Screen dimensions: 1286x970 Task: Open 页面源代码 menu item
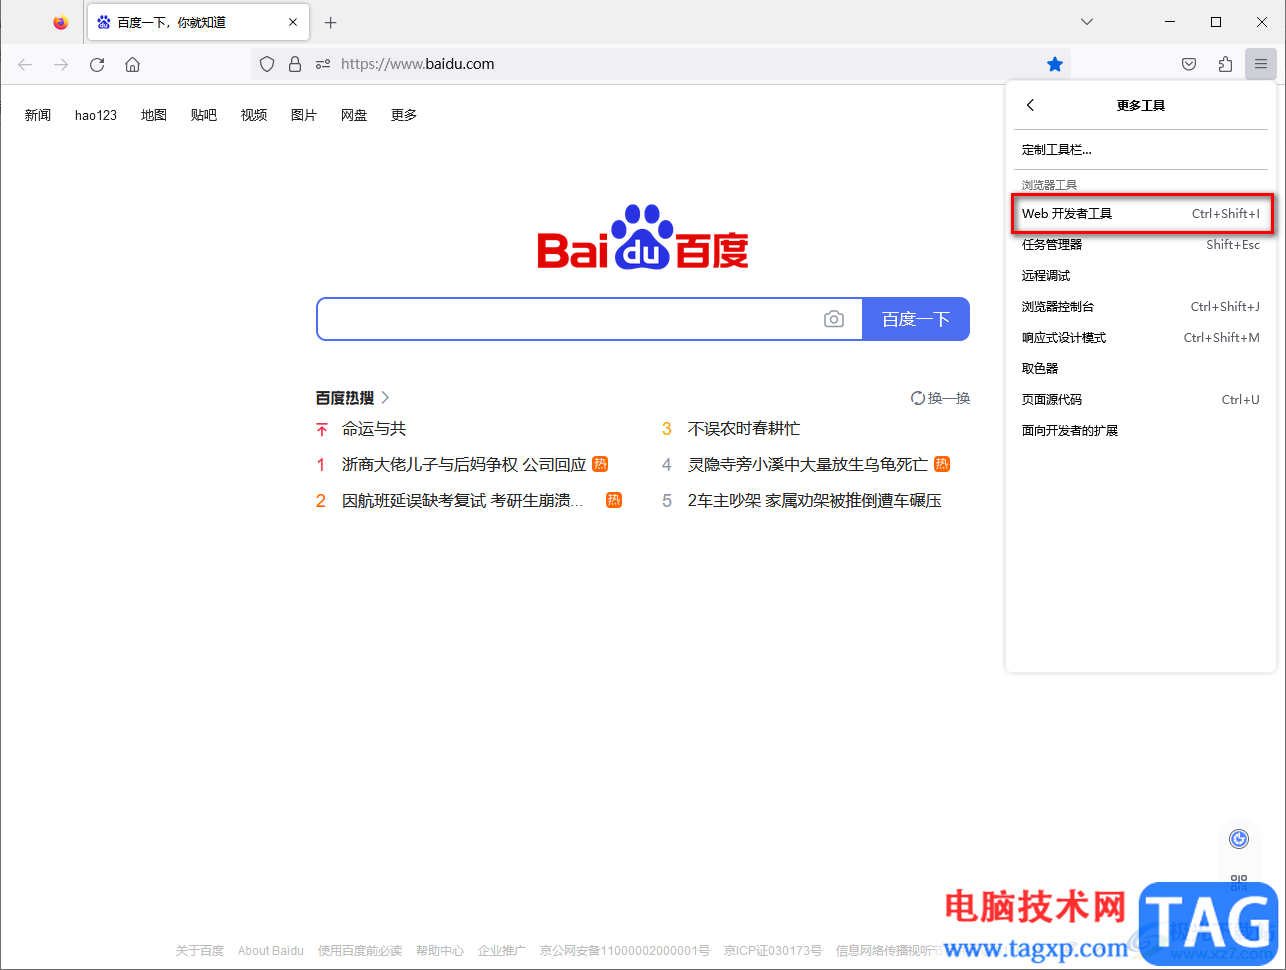pyautogui.click(x=1141, y=399)
